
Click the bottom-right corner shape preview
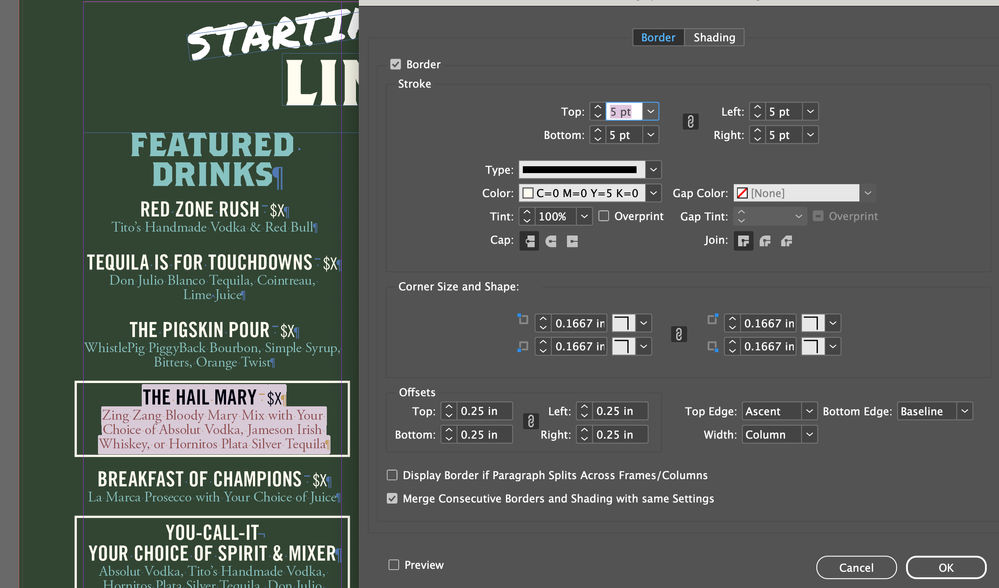point(813,347)
